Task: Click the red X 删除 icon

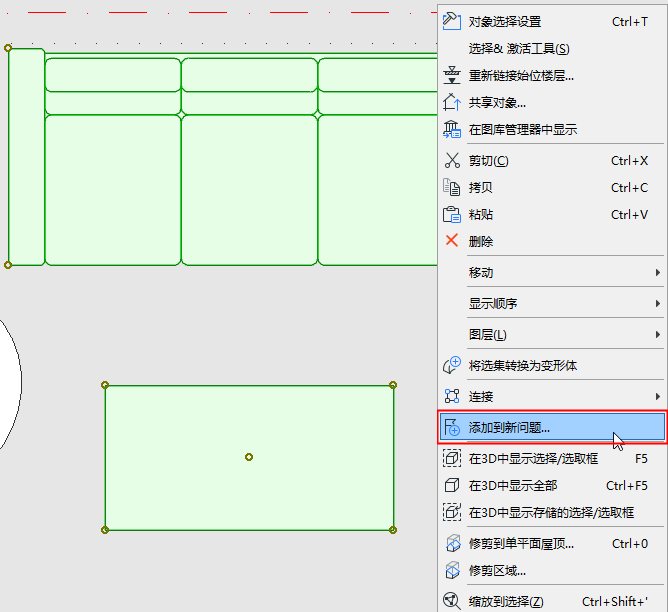Action: 452,241
